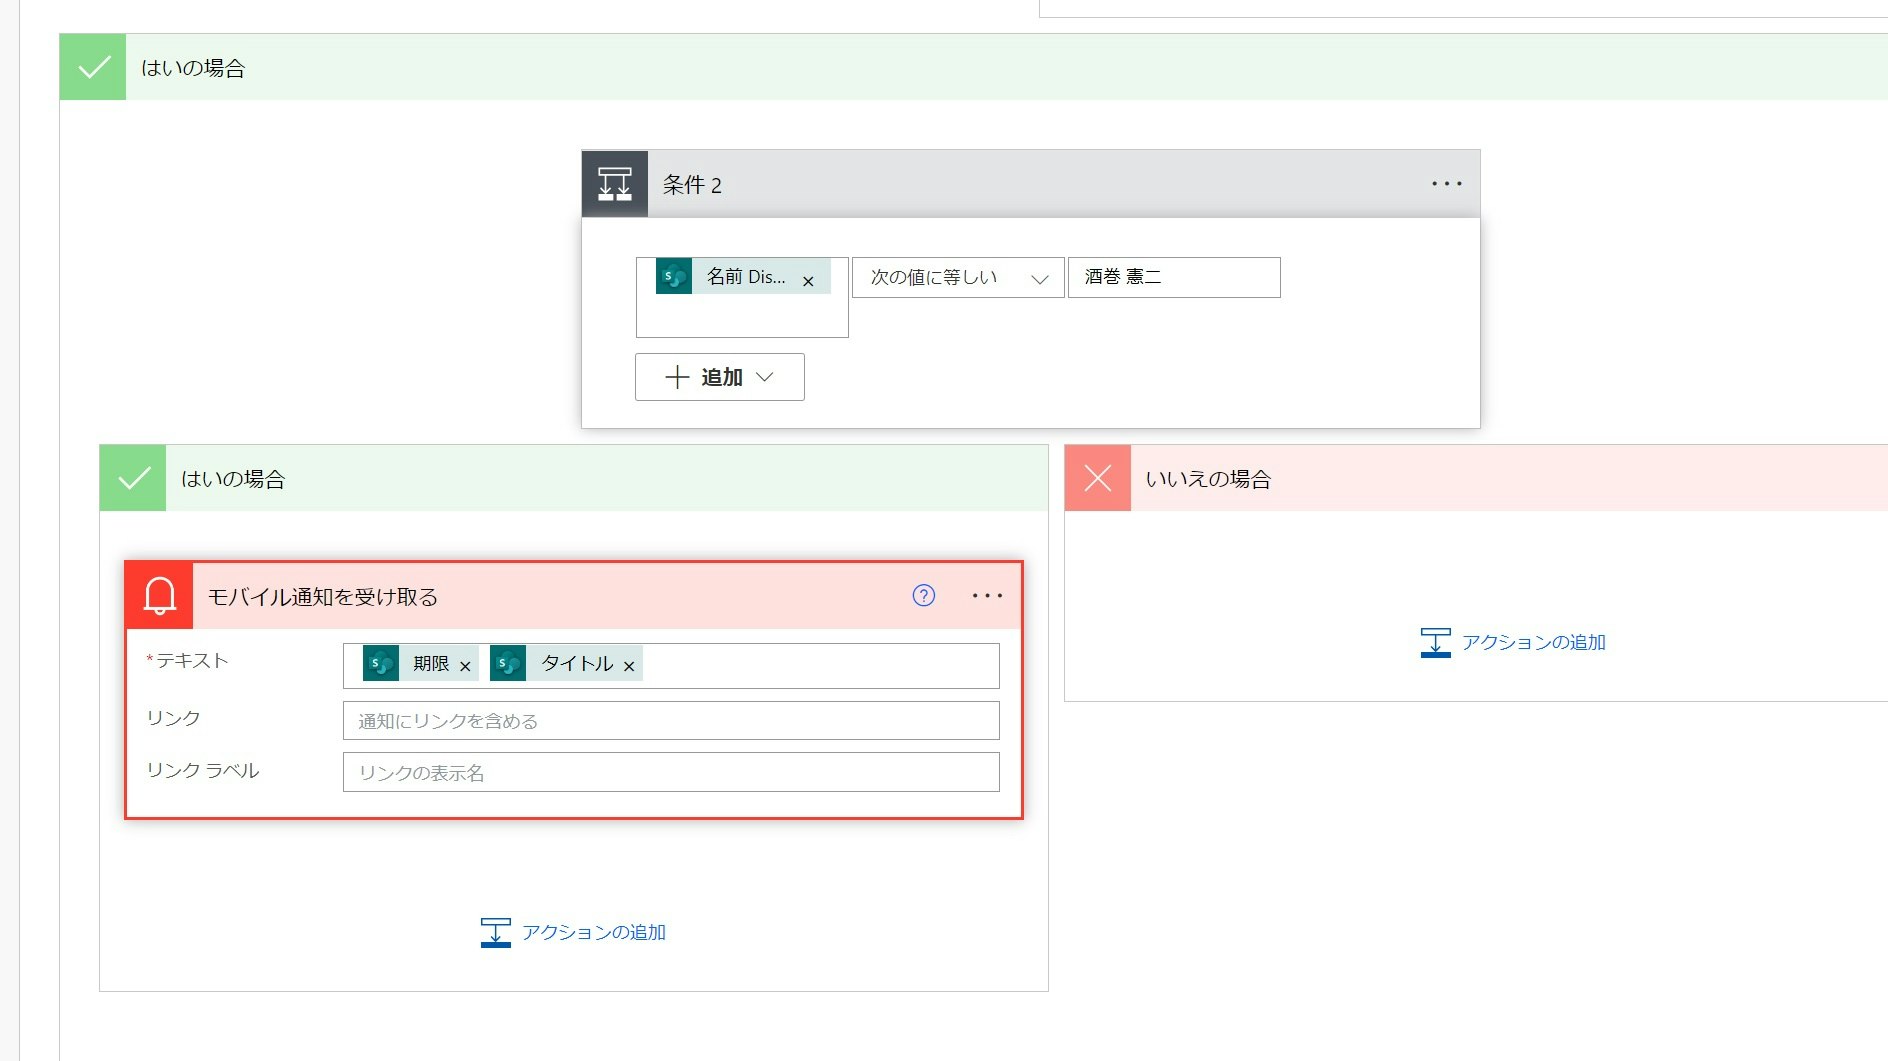Click the テキスト field label
The height and width of the screenshot is (1061, 1888).
192,660
